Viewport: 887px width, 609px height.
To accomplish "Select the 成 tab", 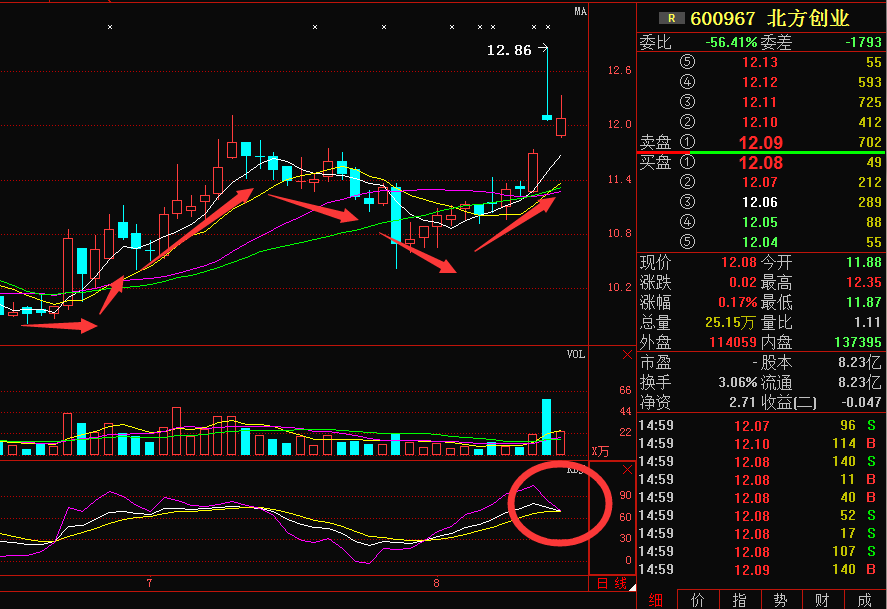I will pyautogui.click(x=864, y=599).
